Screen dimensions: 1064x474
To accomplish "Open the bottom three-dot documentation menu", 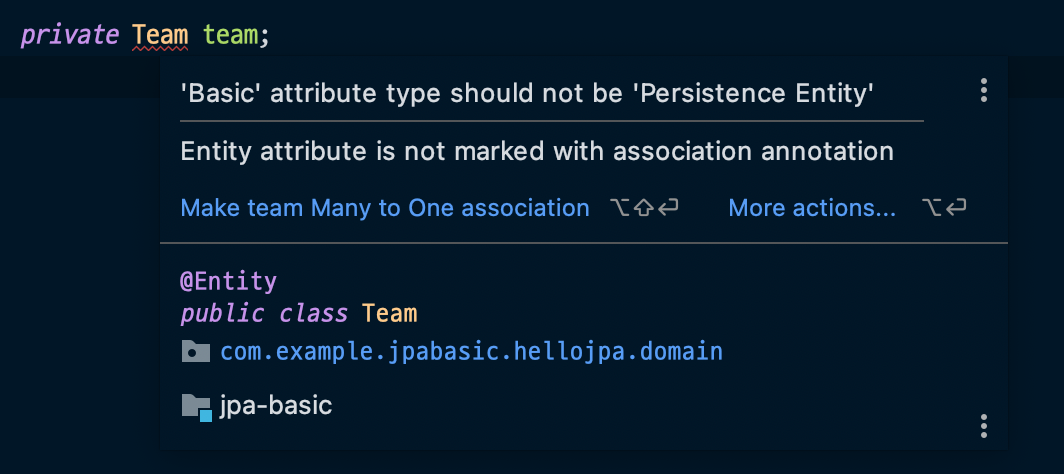I will [x=984, y=426].
